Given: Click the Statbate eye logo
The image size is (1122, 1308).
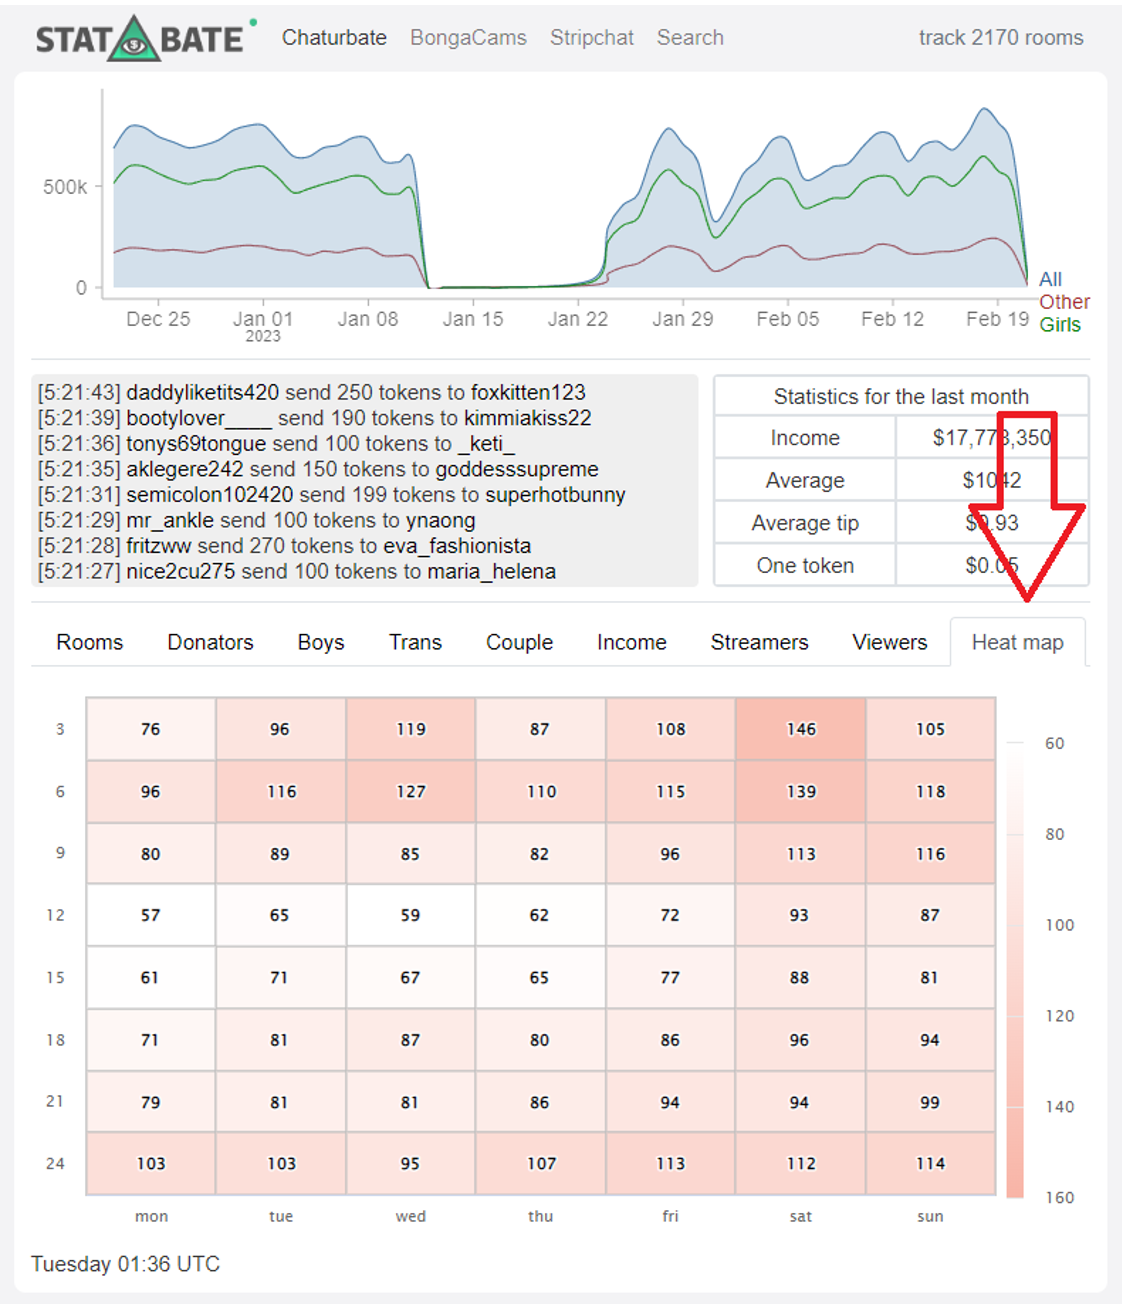Looking at the screenshot, I should pyautogui.click(x=134, y=39).
